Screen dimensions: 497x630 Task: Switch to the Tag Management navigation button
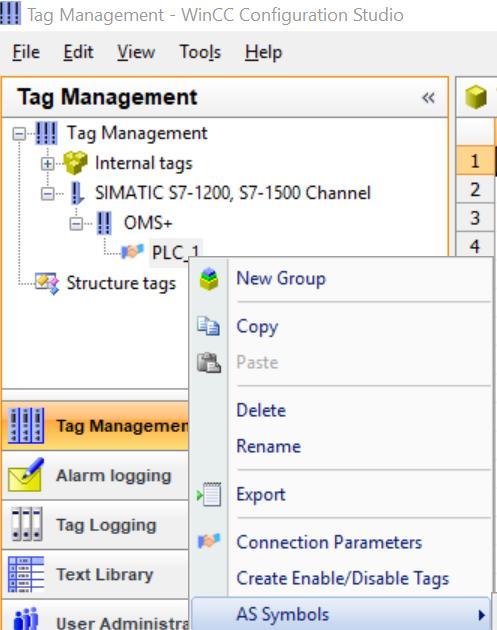coord(95,426)
